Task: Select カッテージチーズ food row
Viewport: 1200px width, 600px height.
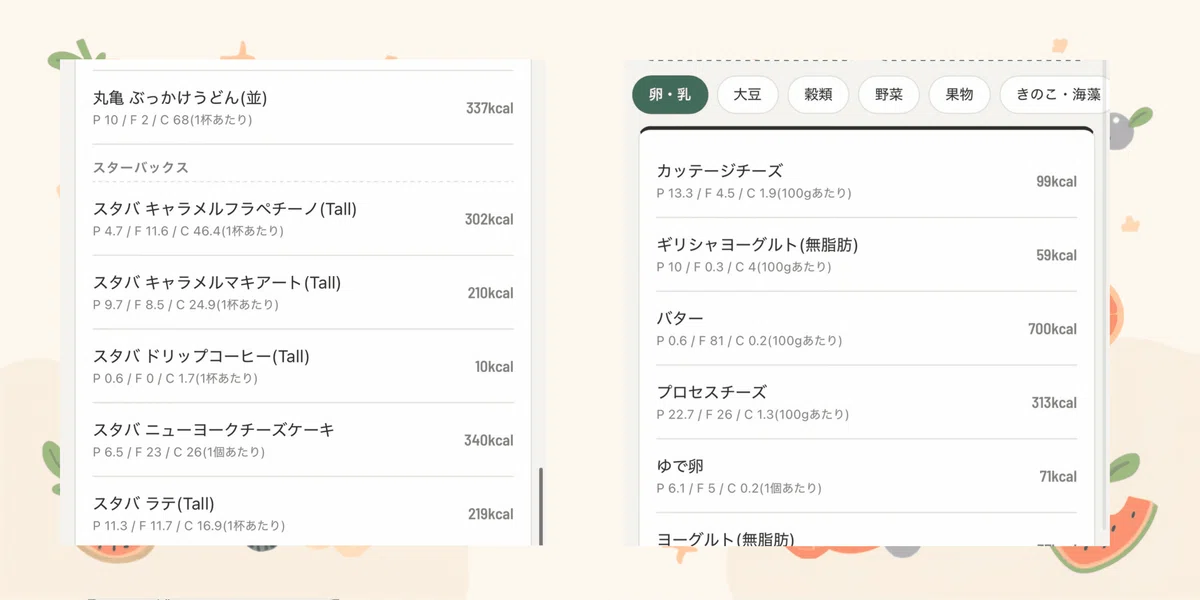Action: coord(867,181)
